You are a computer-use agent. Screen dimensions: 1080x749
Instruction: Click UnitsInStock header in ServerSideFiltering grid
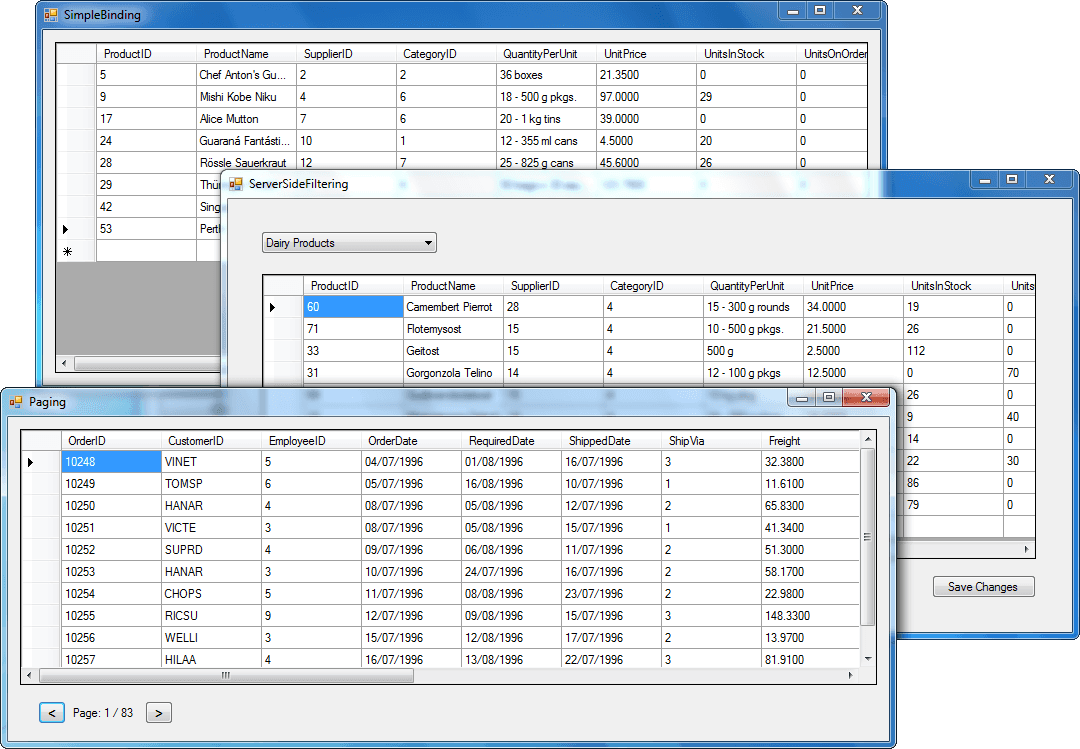[954, 285]
